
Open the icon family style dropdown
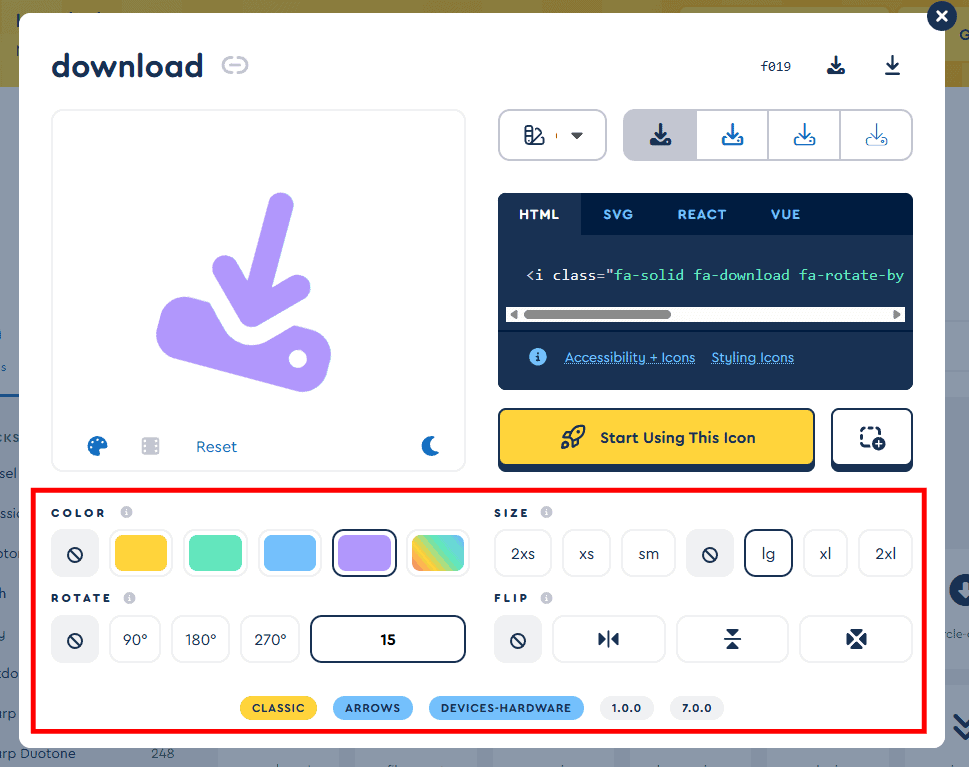(552, 135)
